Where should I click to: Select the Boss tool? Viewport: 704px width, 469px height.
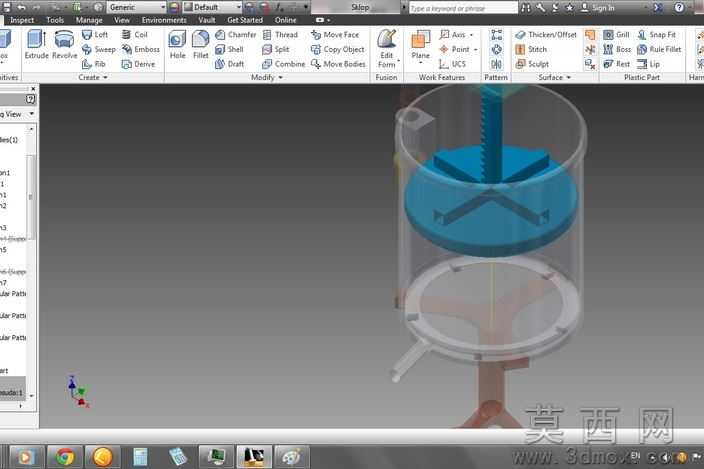pyautogui.click(x=617, y=49)
